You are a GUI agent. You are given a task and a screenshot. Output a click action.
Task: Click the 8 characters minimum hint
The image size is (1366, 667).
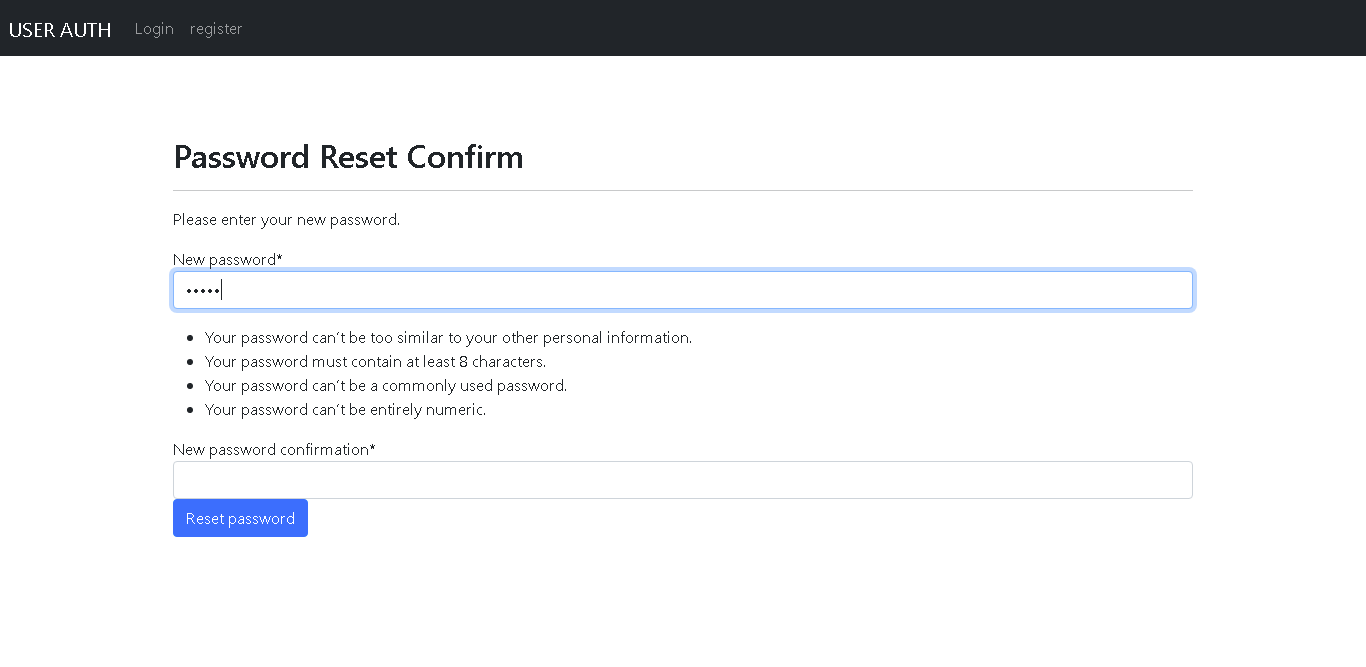pos(375,362)
